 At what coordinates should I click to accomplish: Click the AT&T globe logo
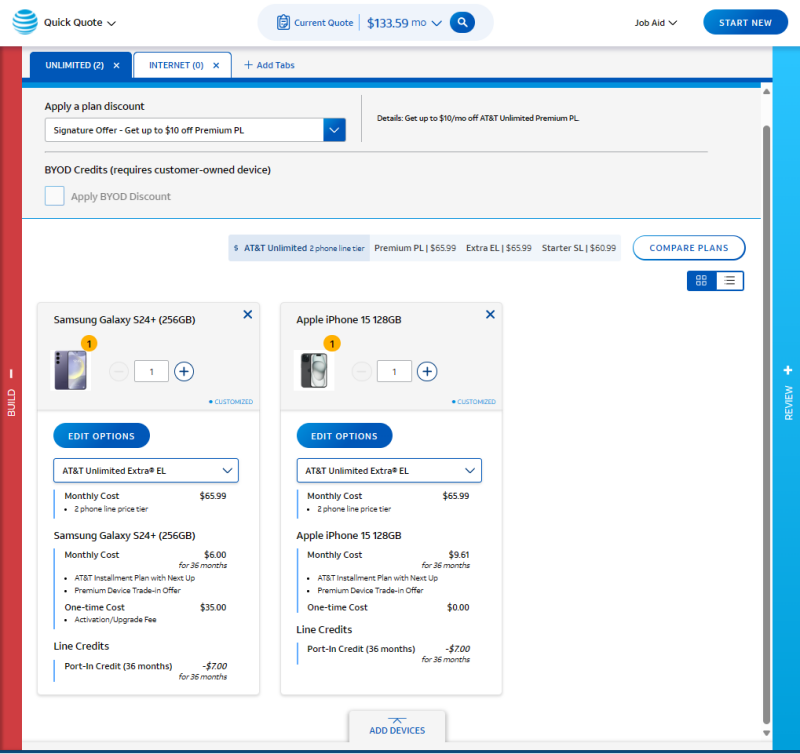pyautogui.click(x=24, y=22)
